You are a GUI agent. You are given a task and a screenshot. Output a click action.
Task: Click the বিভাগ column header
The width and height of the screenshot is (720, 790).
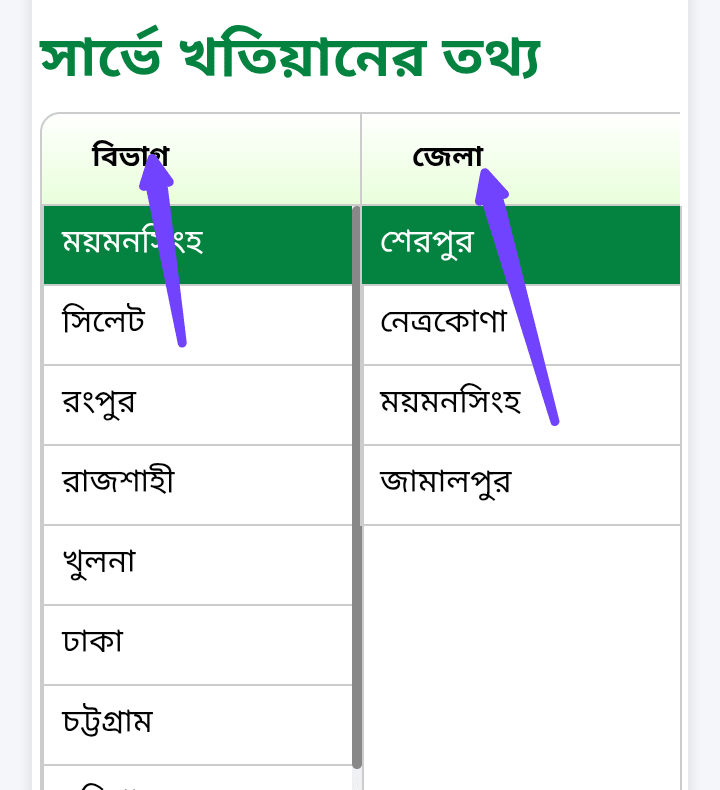click(130, 157)
